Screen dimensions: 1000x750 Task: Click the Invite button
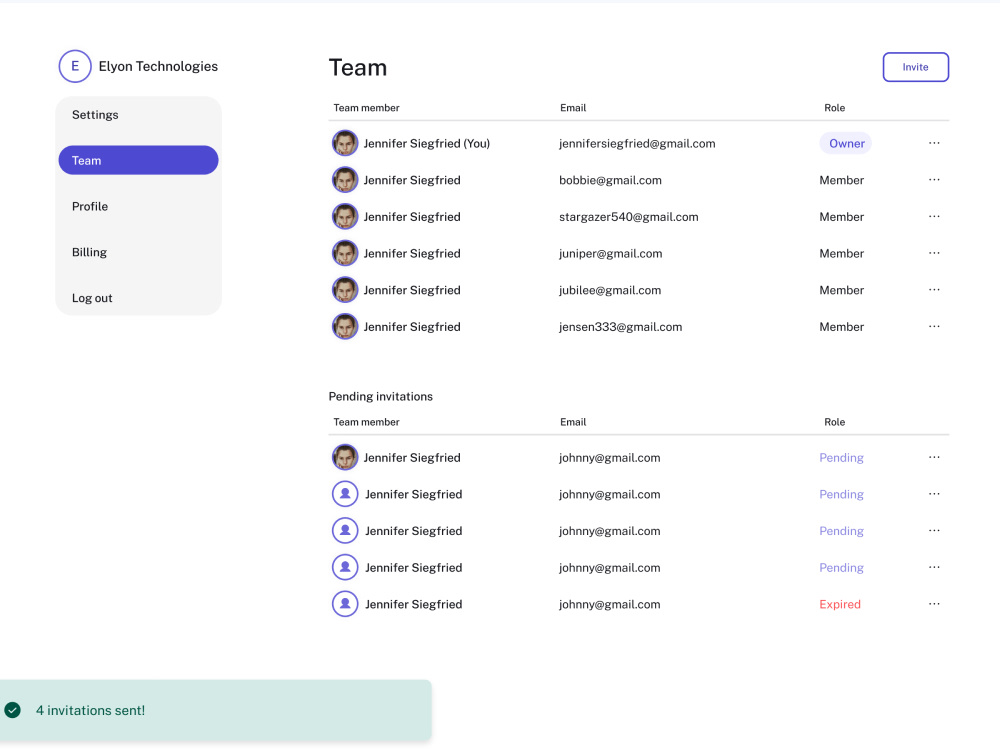click(x=915, y=67)
